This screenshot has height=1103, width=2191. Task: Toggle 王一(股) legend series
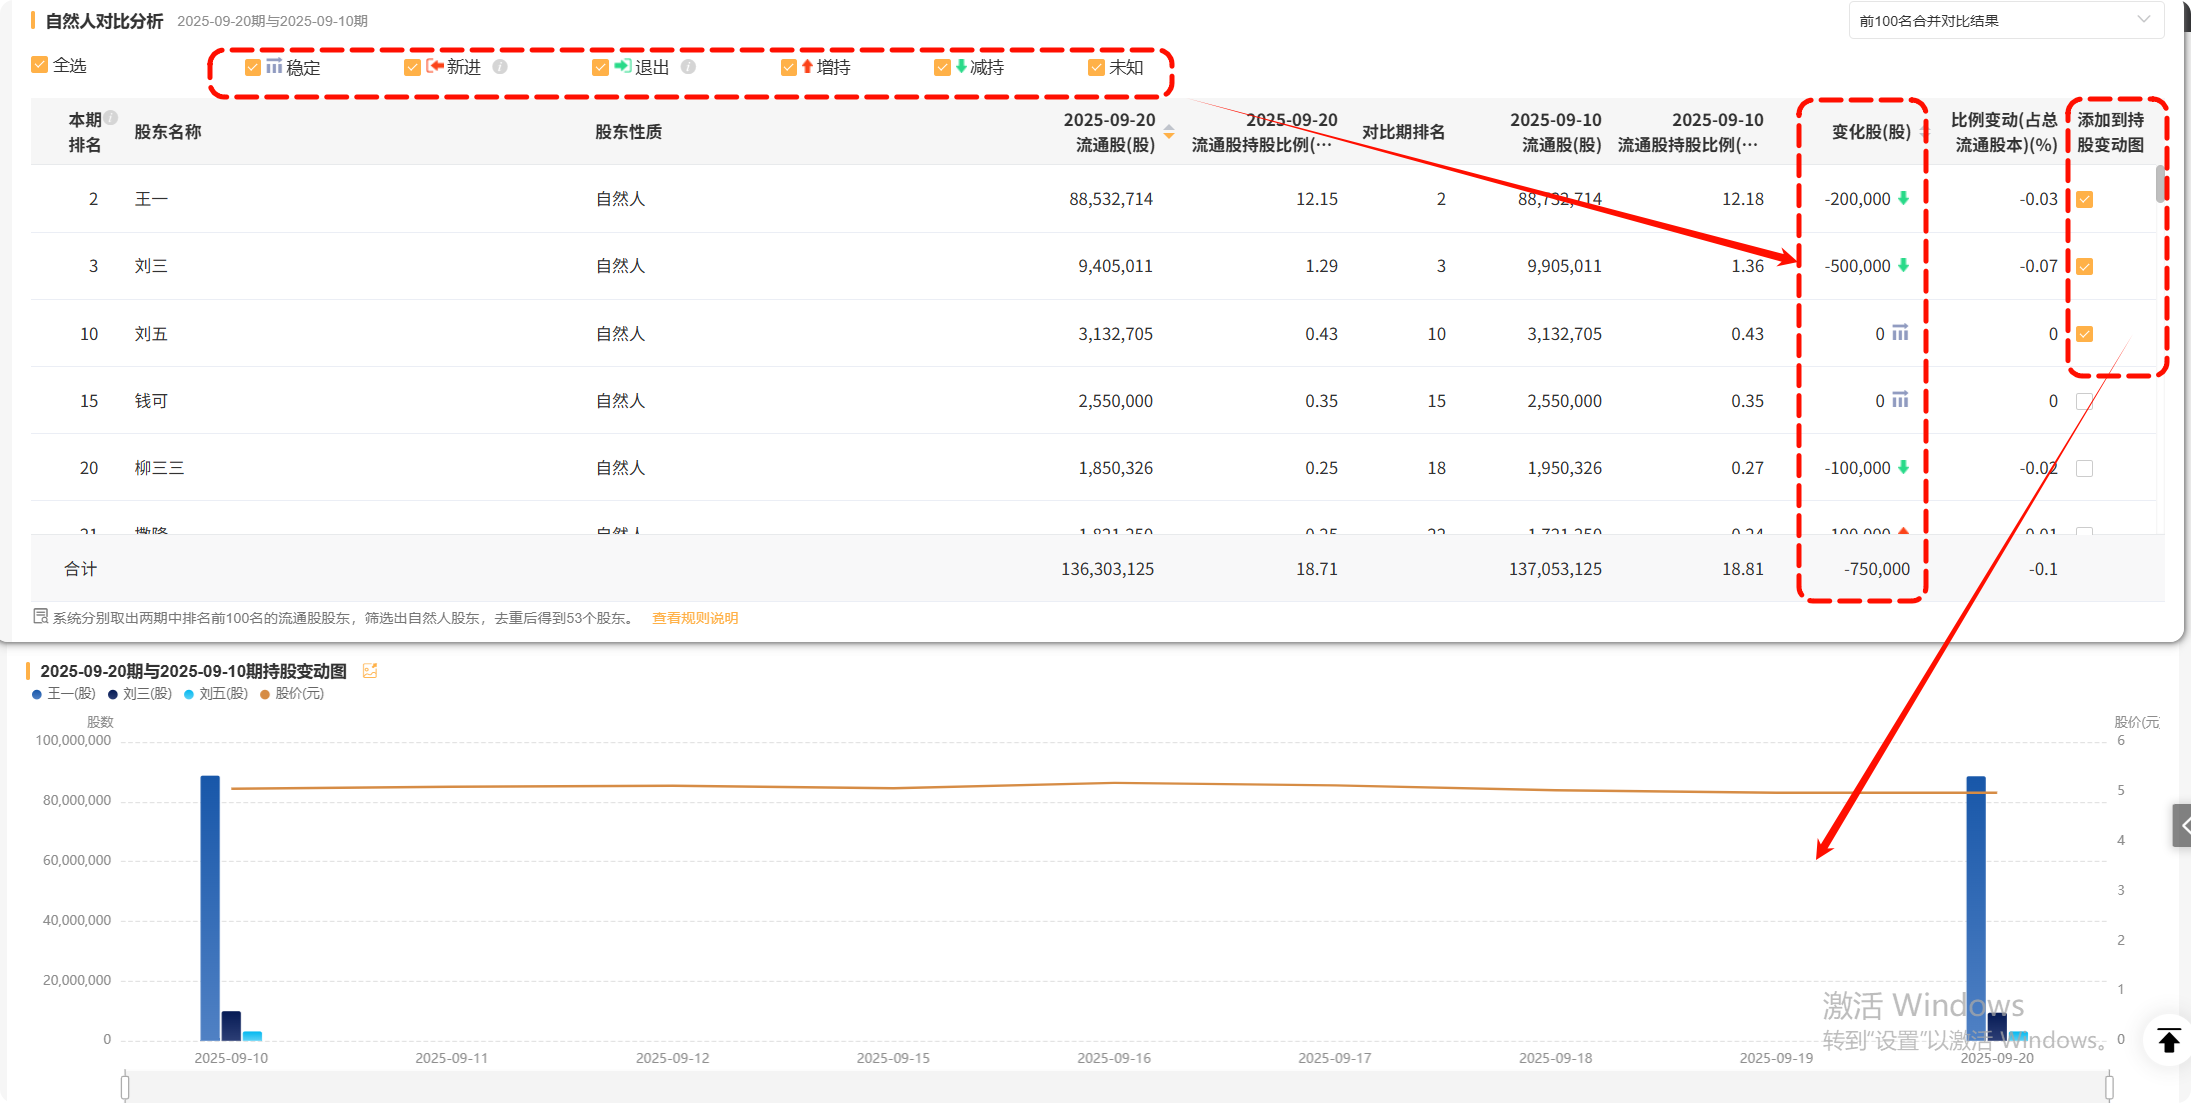64,694
